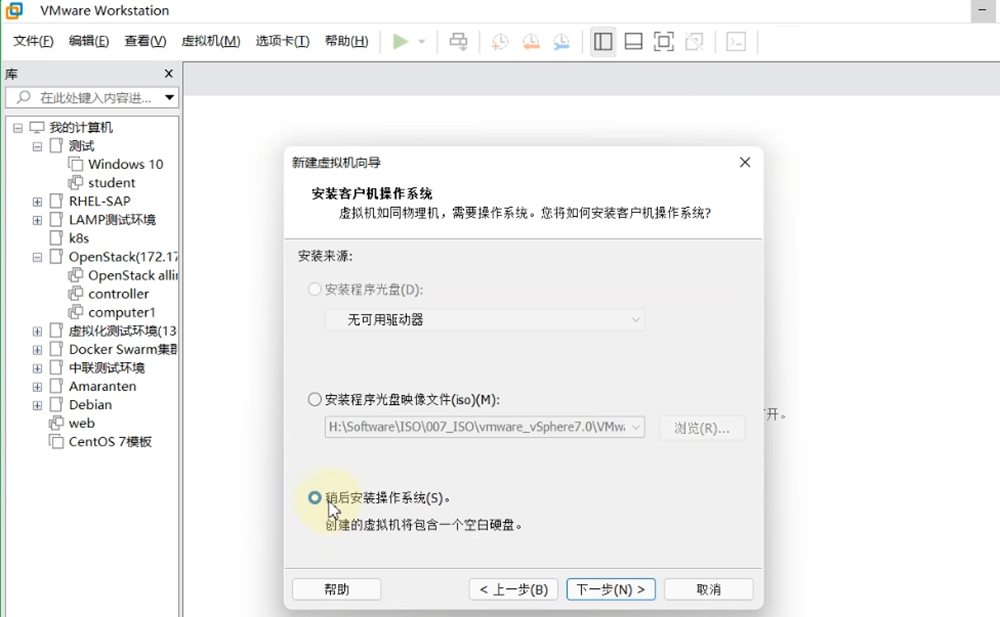
Task: Proceed with 下一步(N) button
Action: [x=611, y=590]
